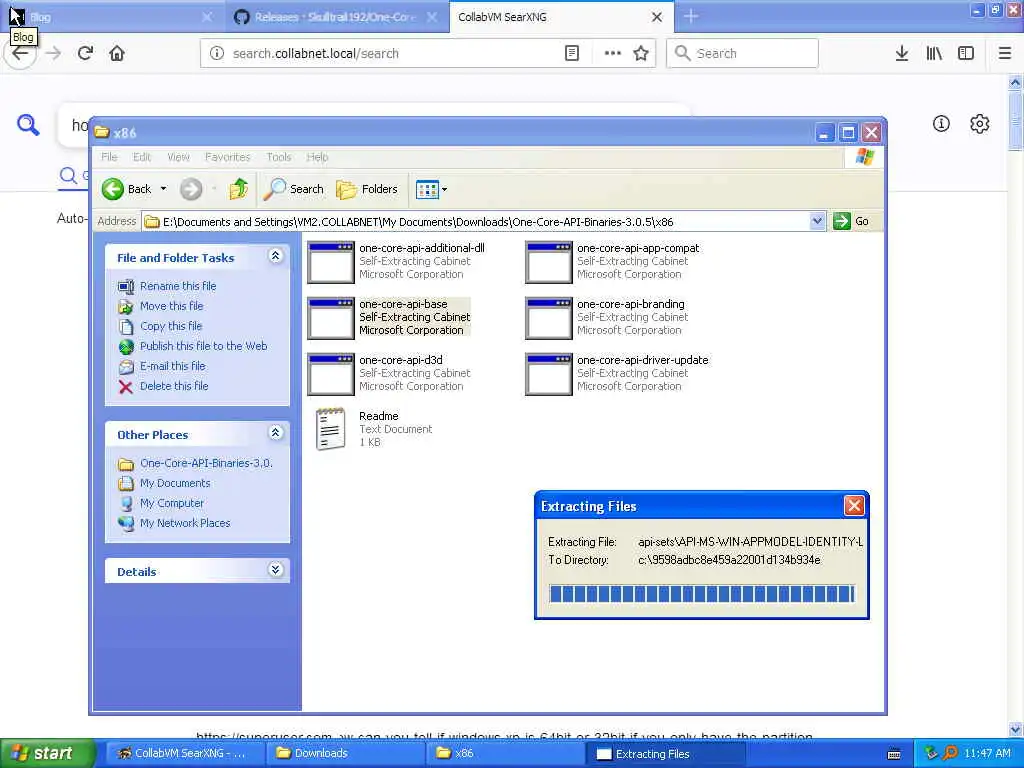Open Search in the Explorer toolbar
The image size is (1024, 768).
[293, 189]
